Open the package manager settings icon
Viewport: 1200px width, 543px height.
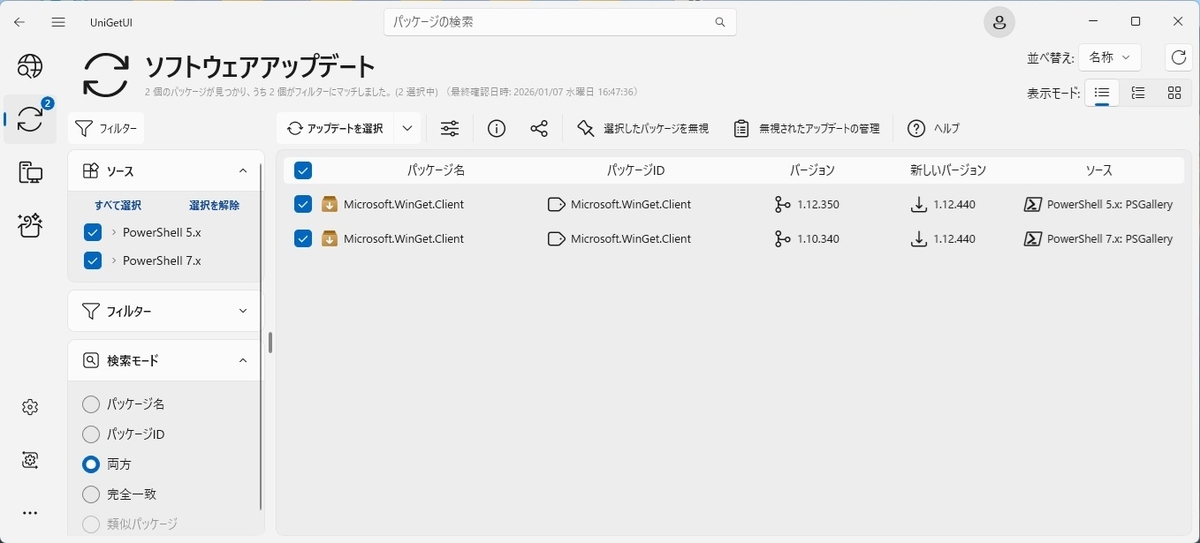pyautogui.click(x=30, y=460)
